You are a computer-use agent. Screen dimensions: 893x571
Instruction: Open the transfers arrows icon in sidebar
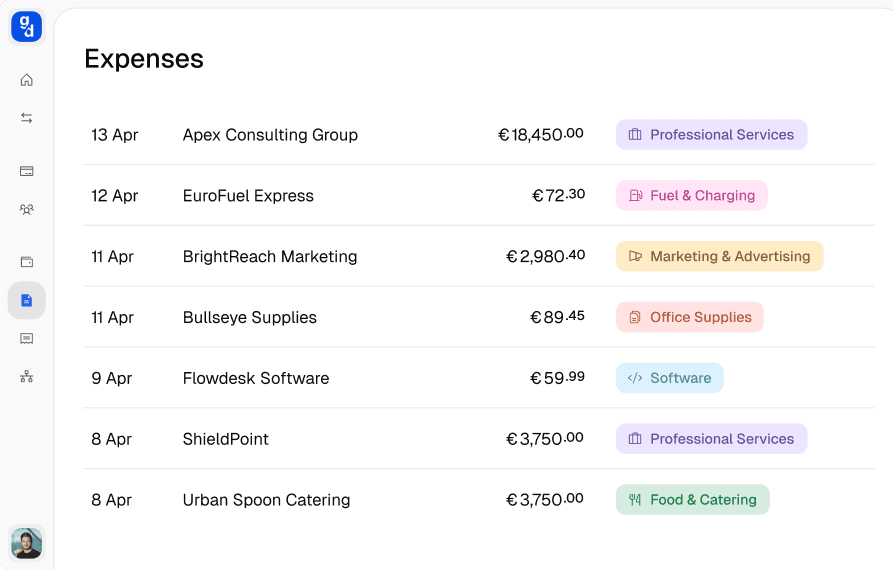[x=27, y=118]
